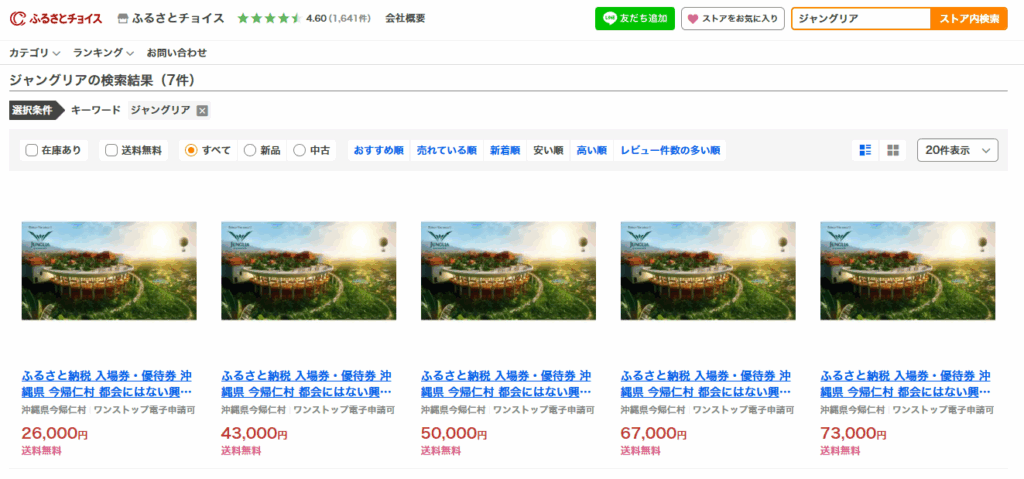Viewport: 1024px width, 479px height.
Task: Open title link of the 26,000円 item
Action: [107, 384]
